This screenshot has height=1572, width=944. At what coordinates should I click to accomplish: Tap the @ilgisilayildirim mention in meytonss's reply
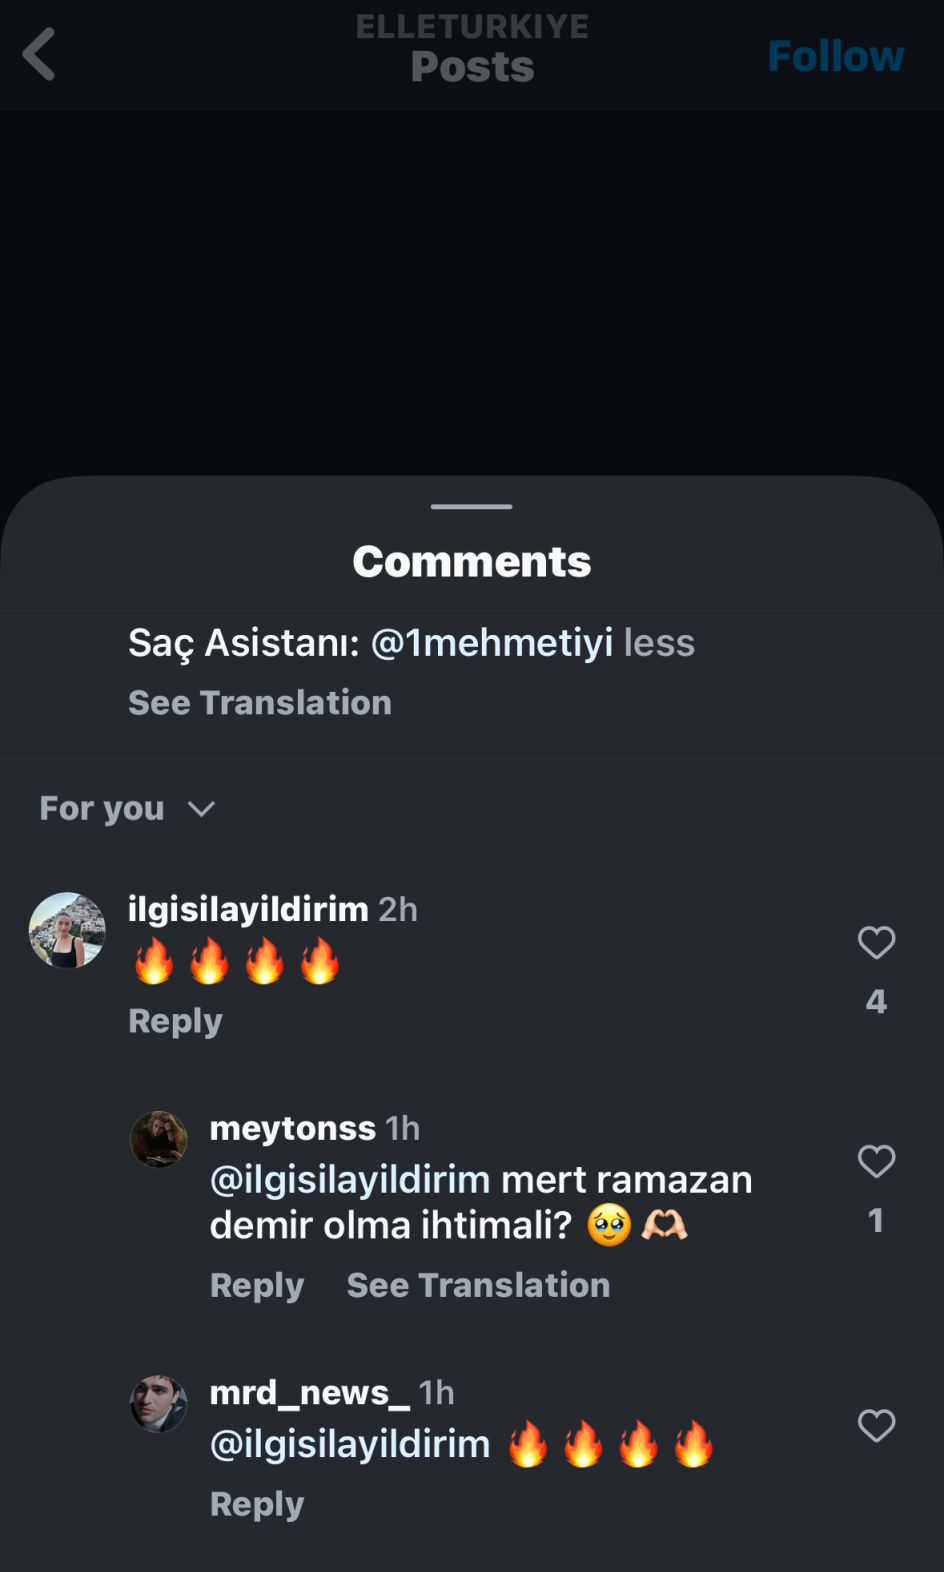[x=350, y=1180]
